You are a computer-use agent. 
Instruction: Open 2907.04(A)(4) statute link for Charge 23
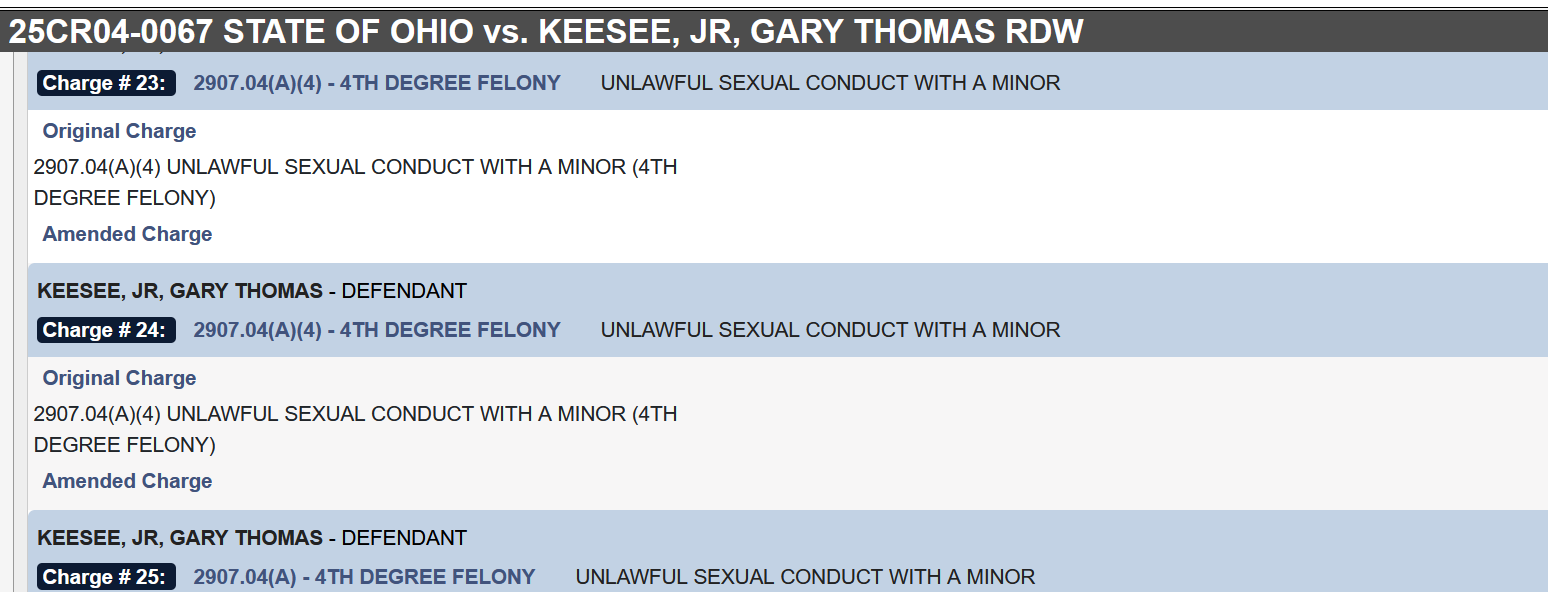coord(377,83)
